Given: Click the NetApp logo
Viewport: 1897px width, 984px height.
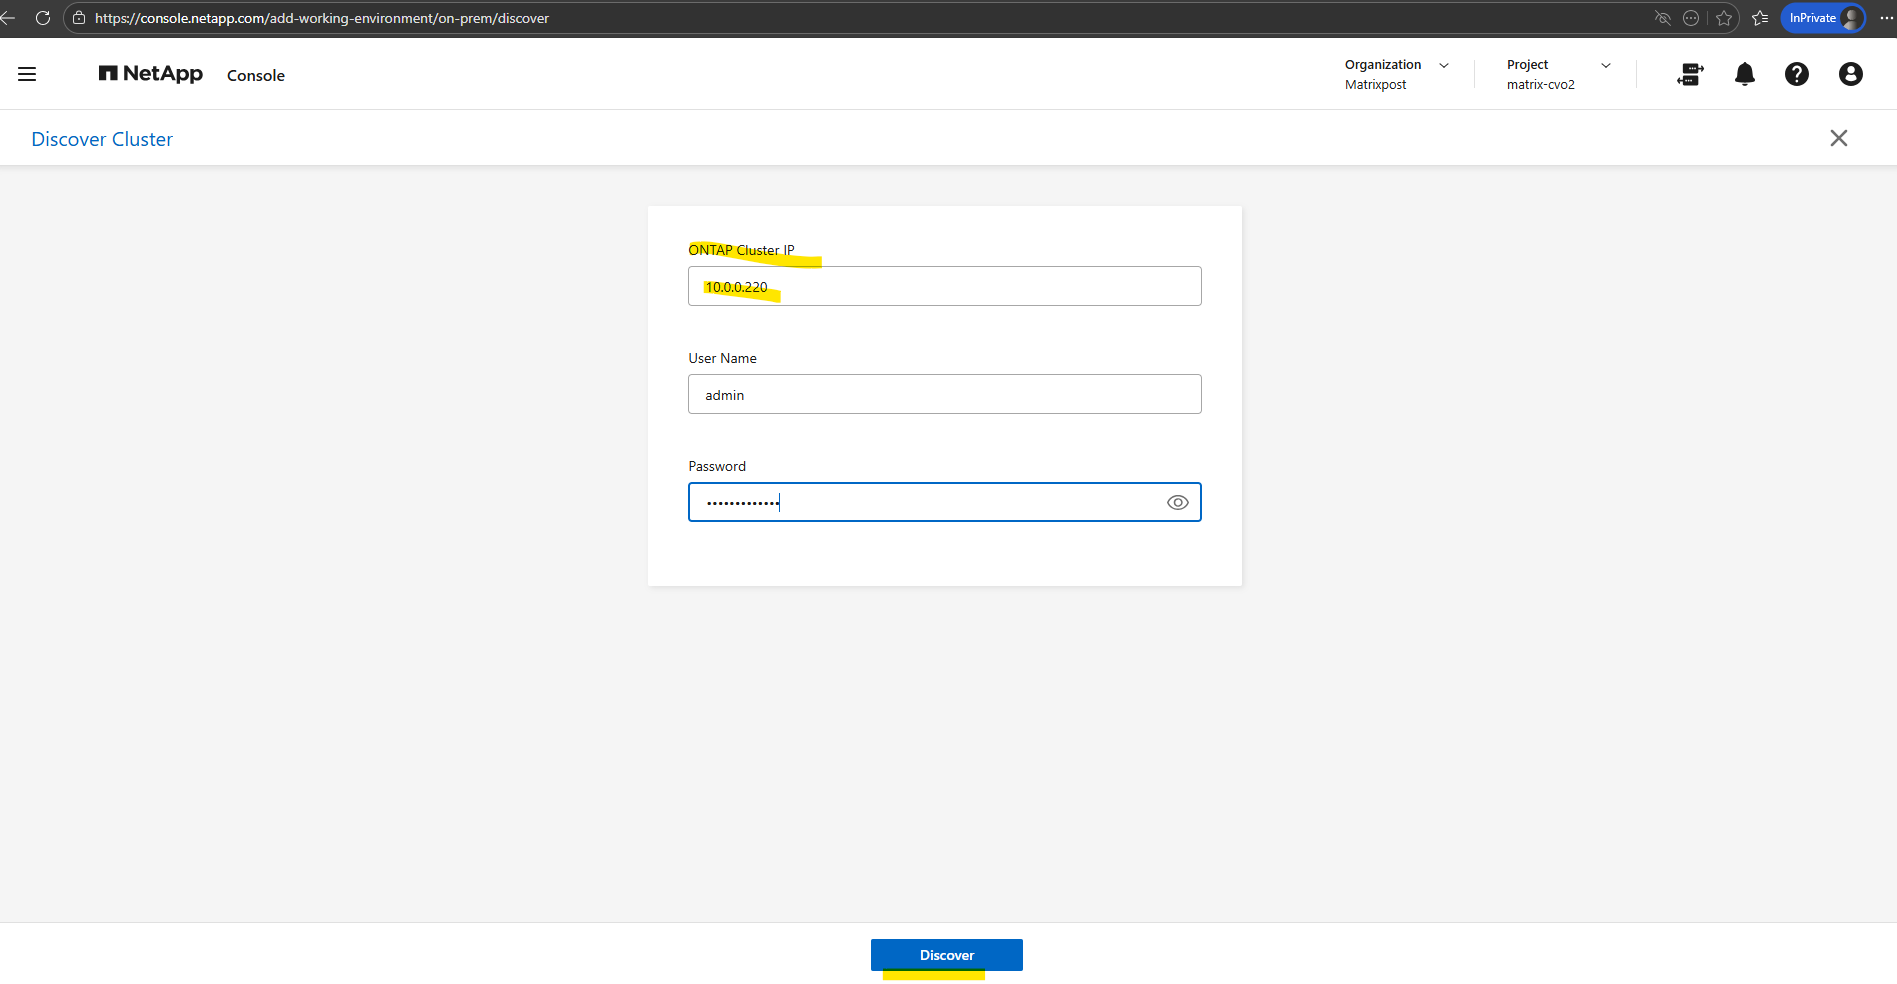Looking at the screenshot, I should click(x=151, y=74).
